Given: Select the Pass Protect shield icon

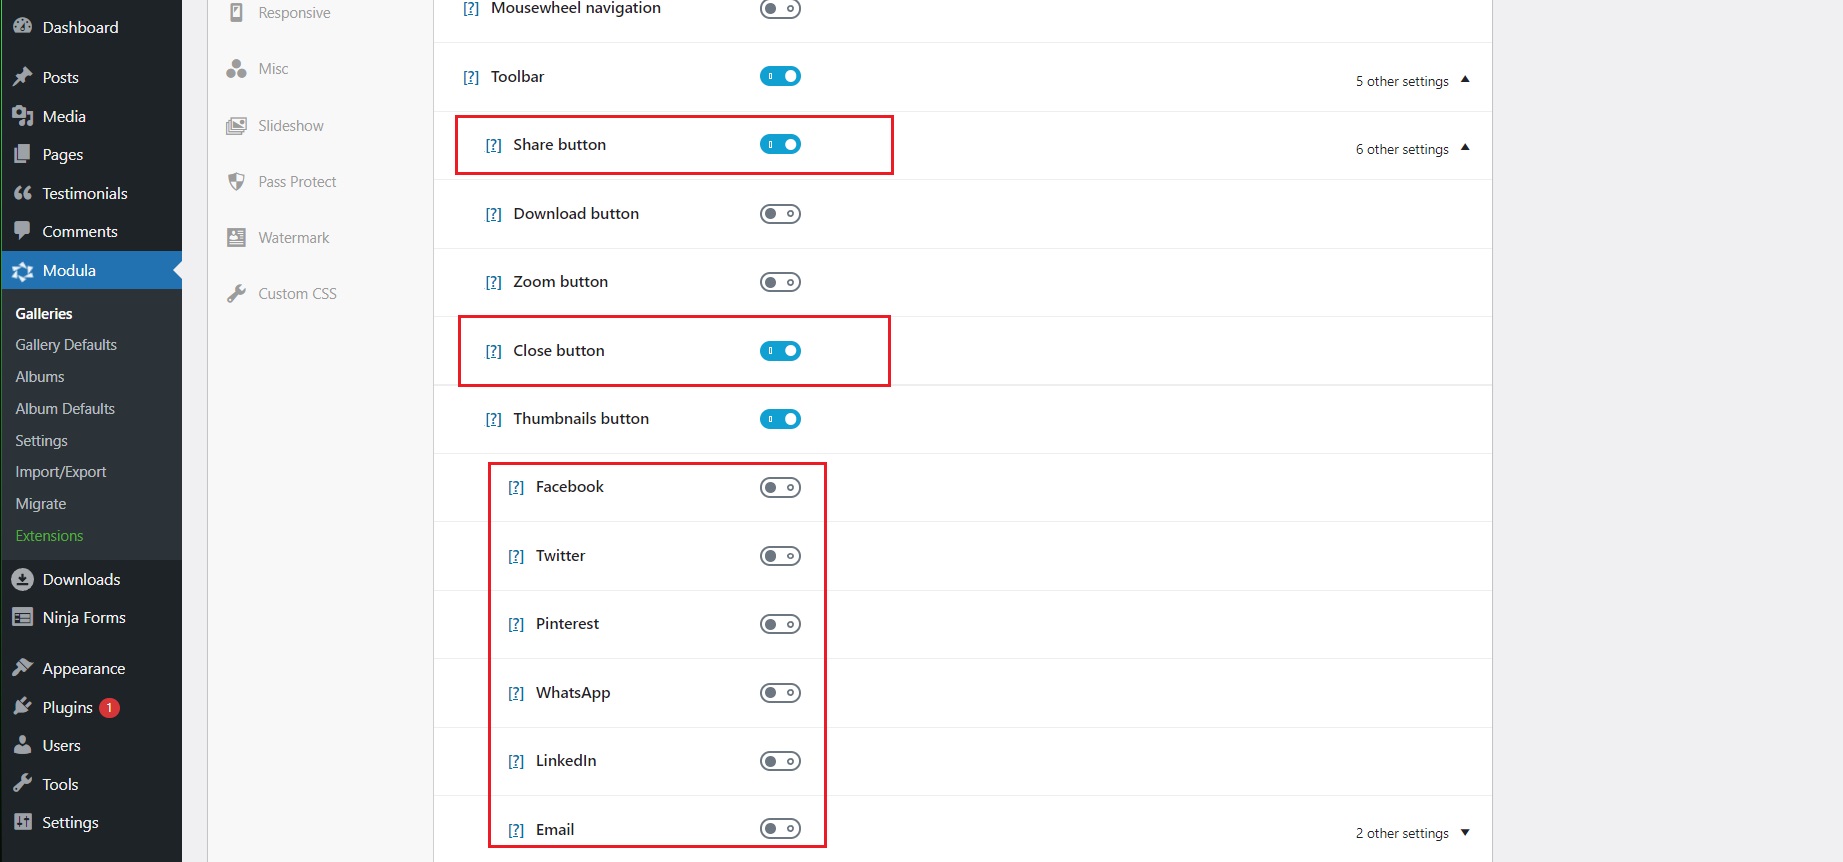Looking at the screenshot, I should (236, 181).
